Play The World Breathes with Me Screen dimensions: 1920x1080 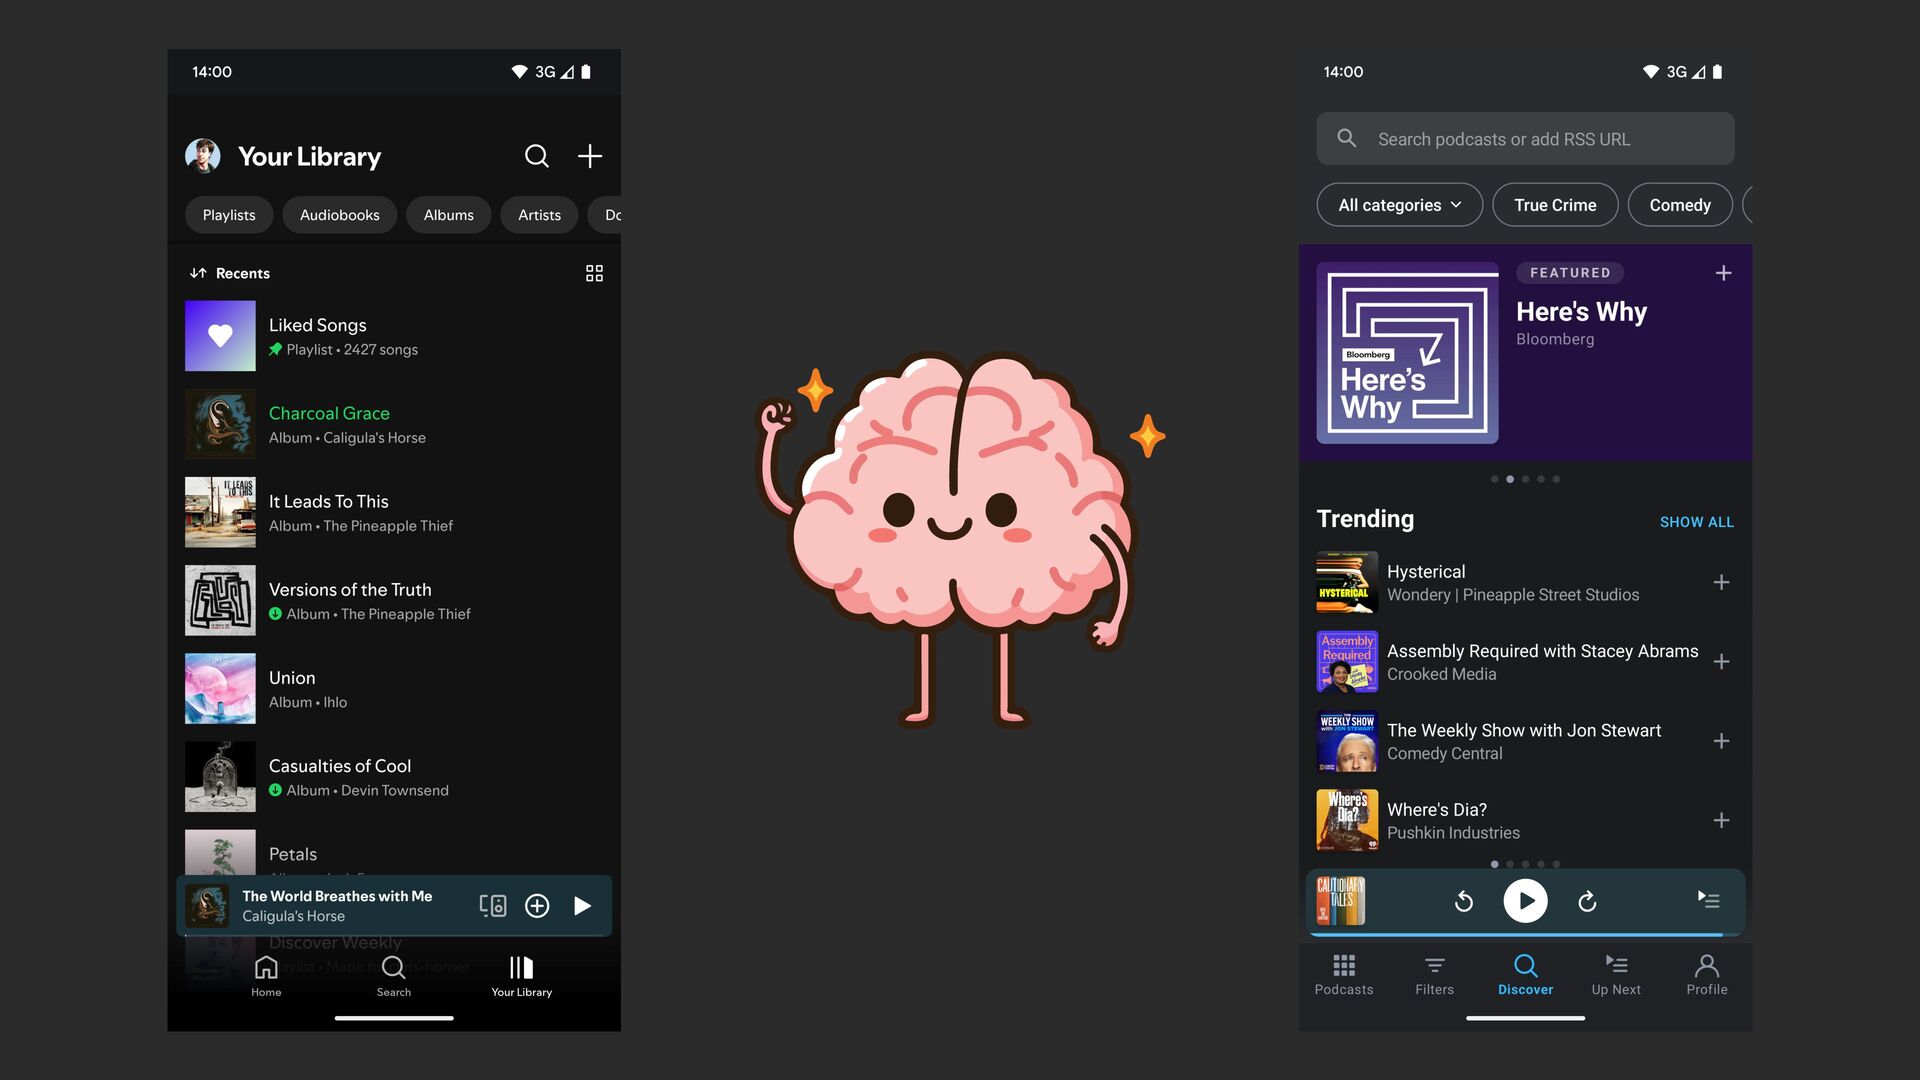pos(582,906)
